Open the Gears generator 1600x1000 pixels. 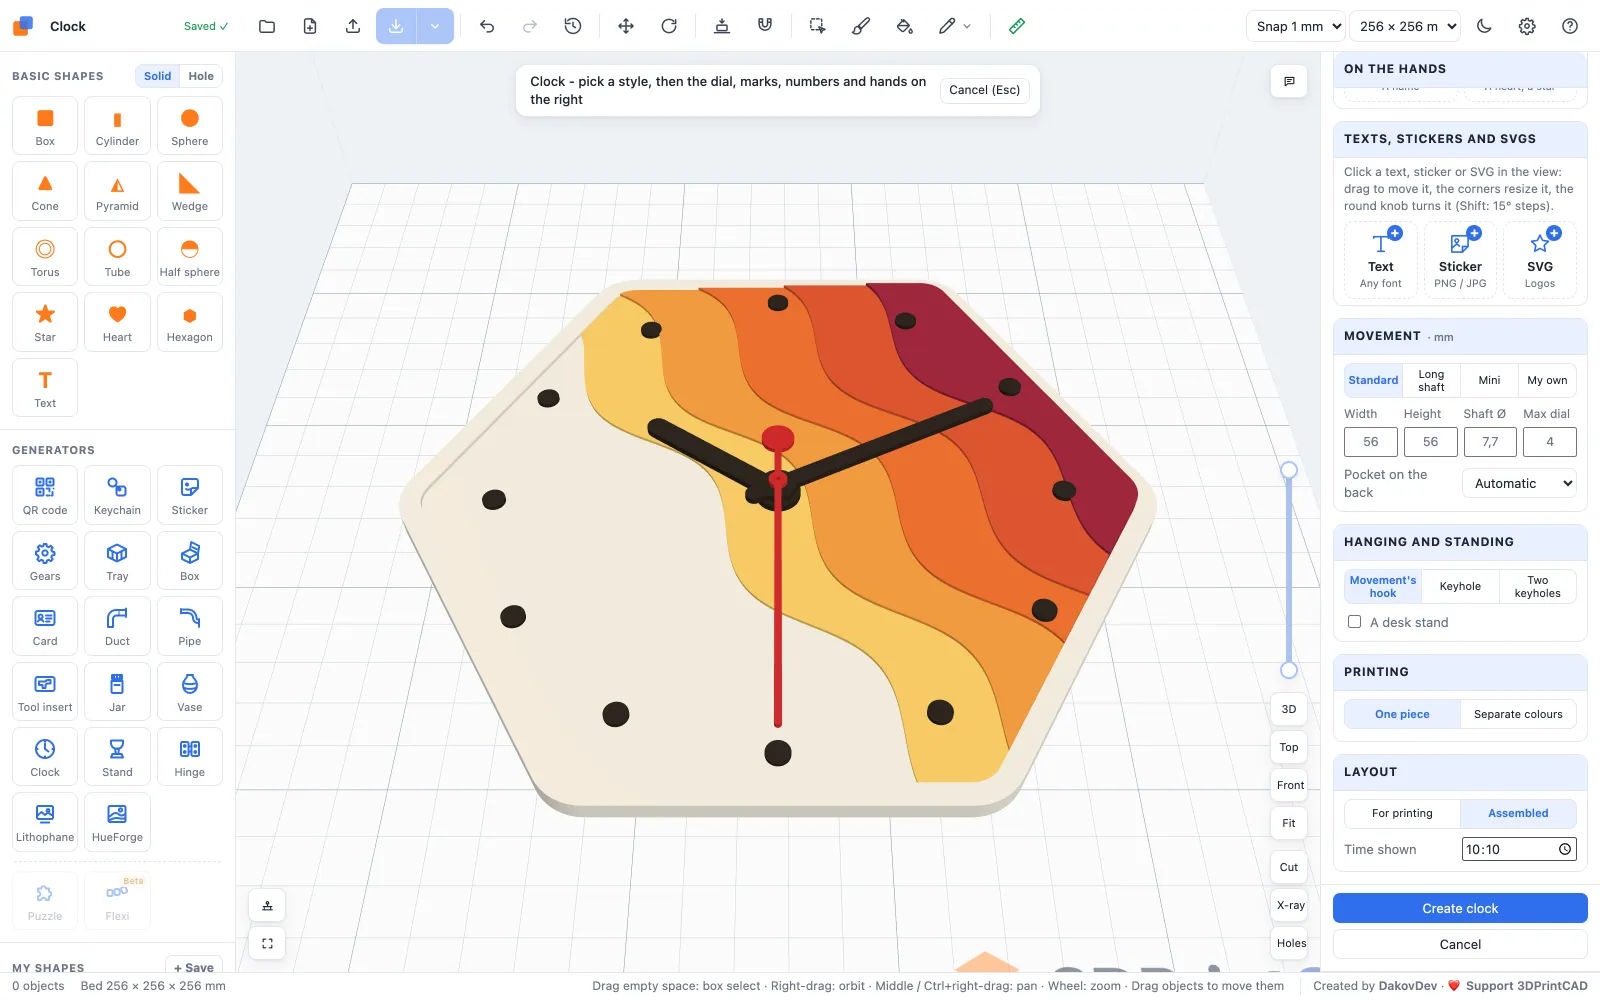pyautogui.click(x=45, y=561)
